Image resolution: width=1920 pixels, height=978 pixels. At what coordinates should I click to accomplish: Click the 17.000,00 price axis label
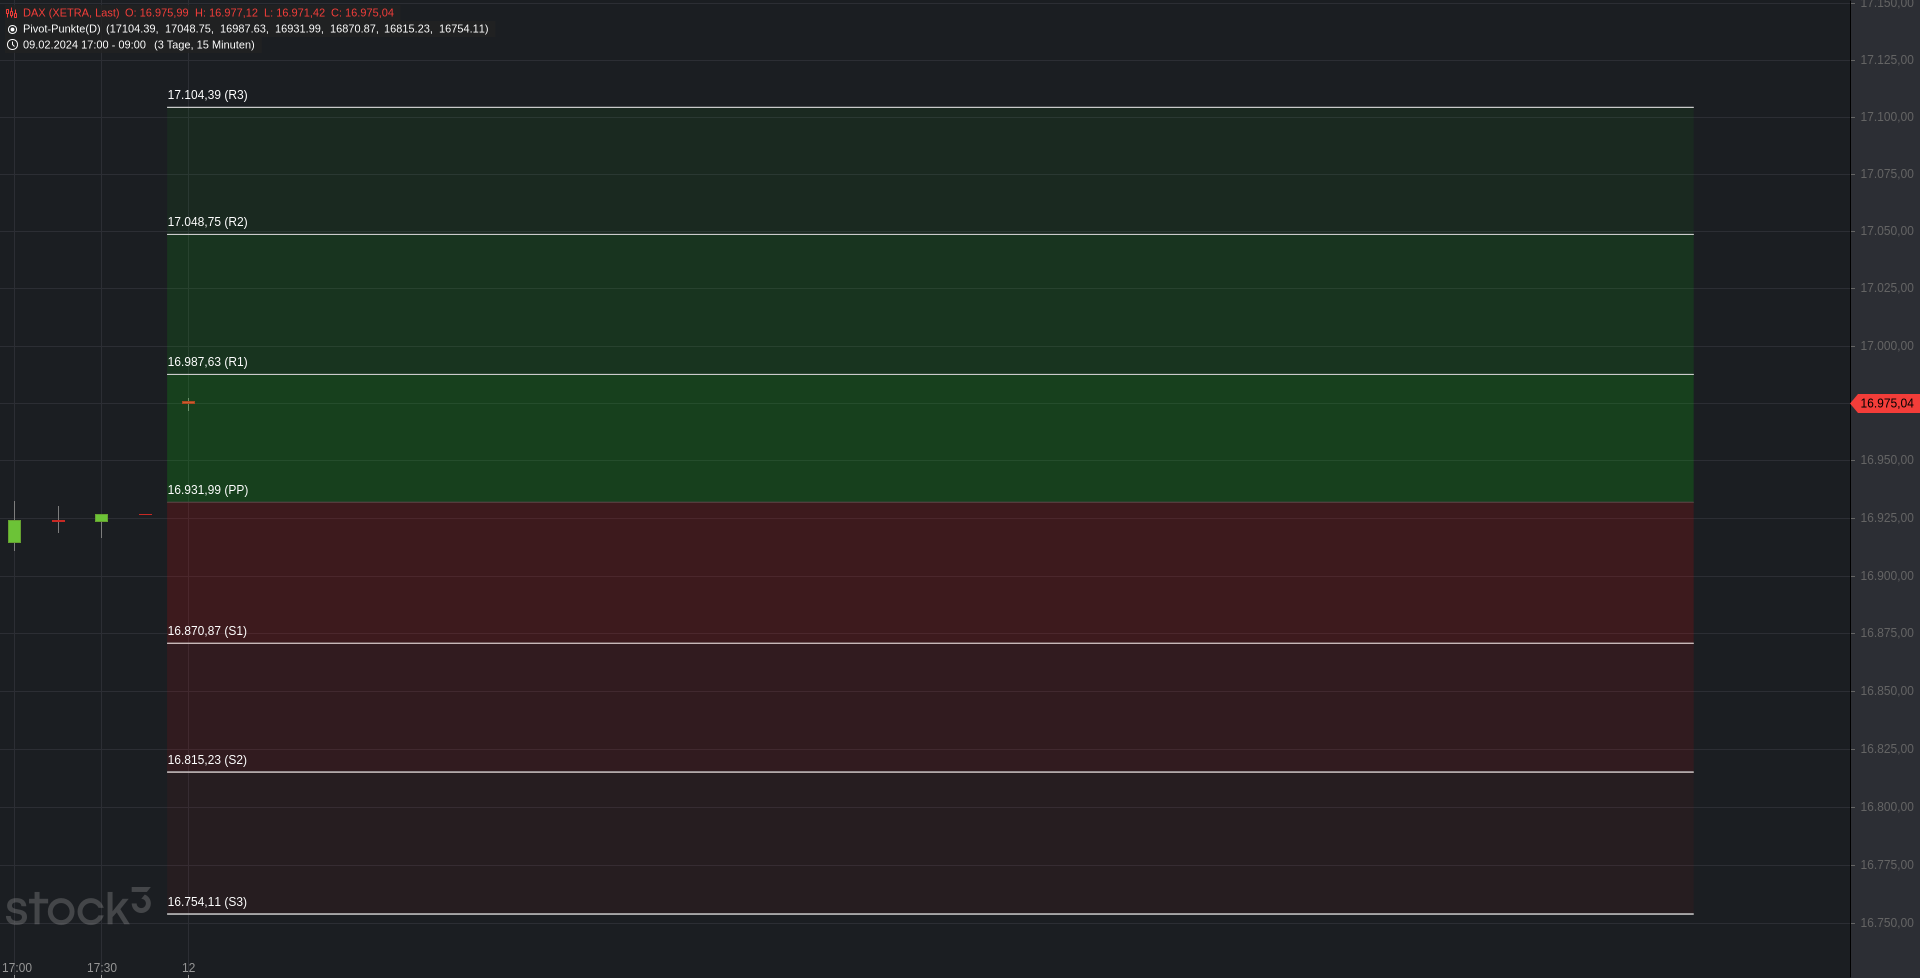coord(1886,346)
